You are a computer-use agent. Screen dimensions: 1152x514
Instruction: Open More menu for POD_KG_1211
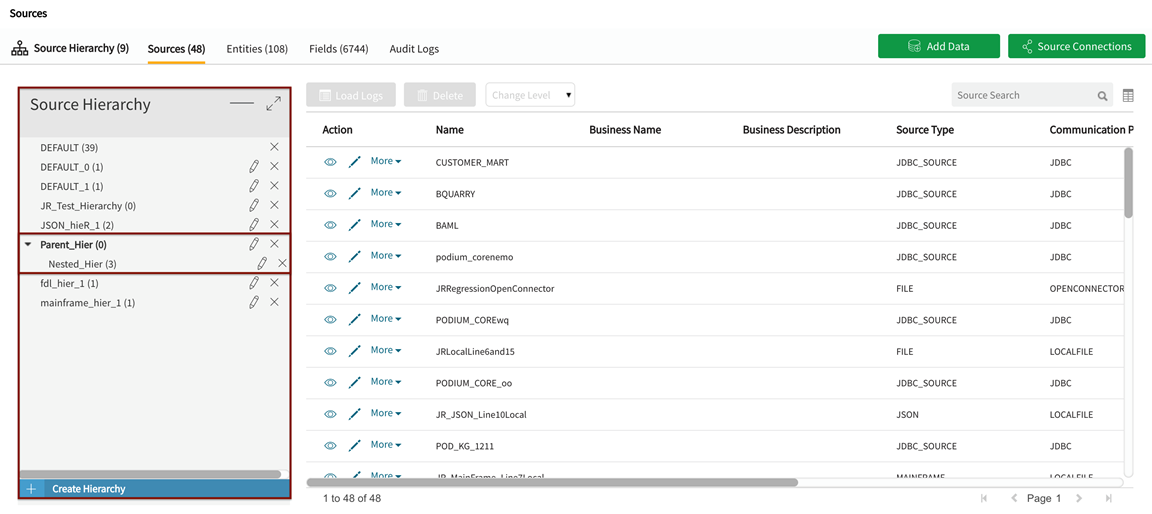(x=386, y=445)
